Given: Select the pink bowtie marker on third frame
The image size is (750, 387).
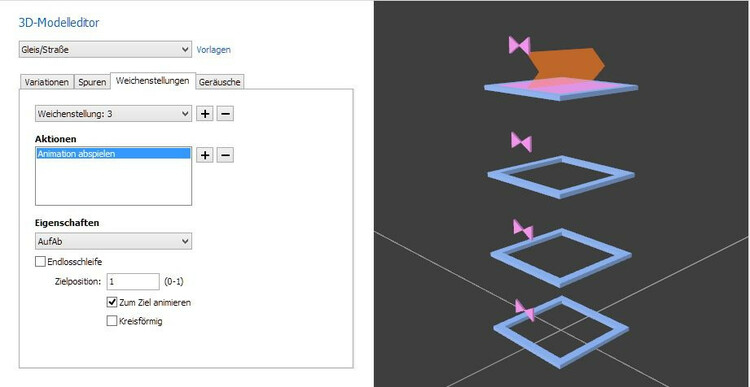Looking at the screenshot, I should point(523,230).
